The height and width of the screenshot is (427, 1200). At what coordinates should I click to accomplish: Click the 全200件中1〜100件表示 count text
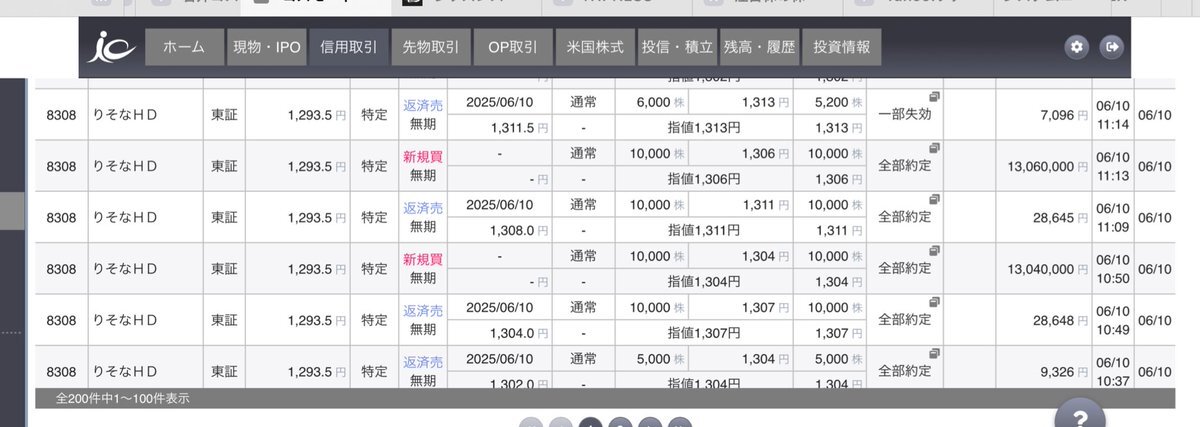(x=122, y=398)
